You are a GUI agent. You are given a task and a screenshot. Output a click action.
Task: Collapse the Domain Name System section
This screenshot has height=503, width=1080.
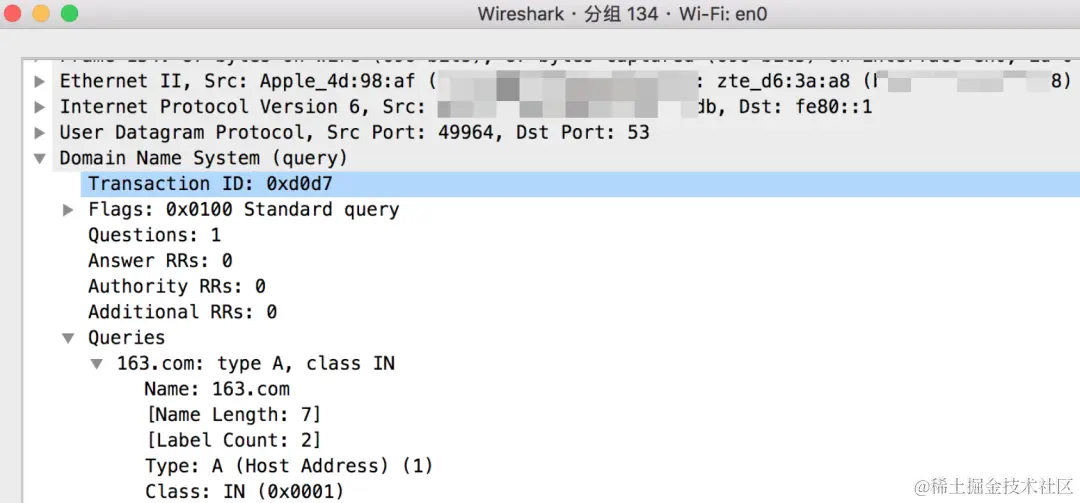(40, 158)
